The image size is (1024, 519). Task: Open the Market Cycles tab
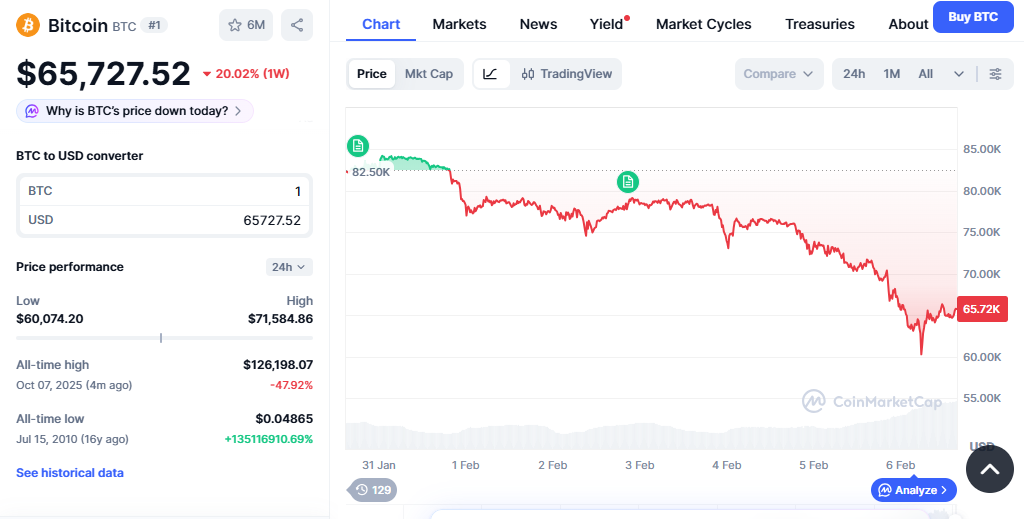click(x=703, y=24)
